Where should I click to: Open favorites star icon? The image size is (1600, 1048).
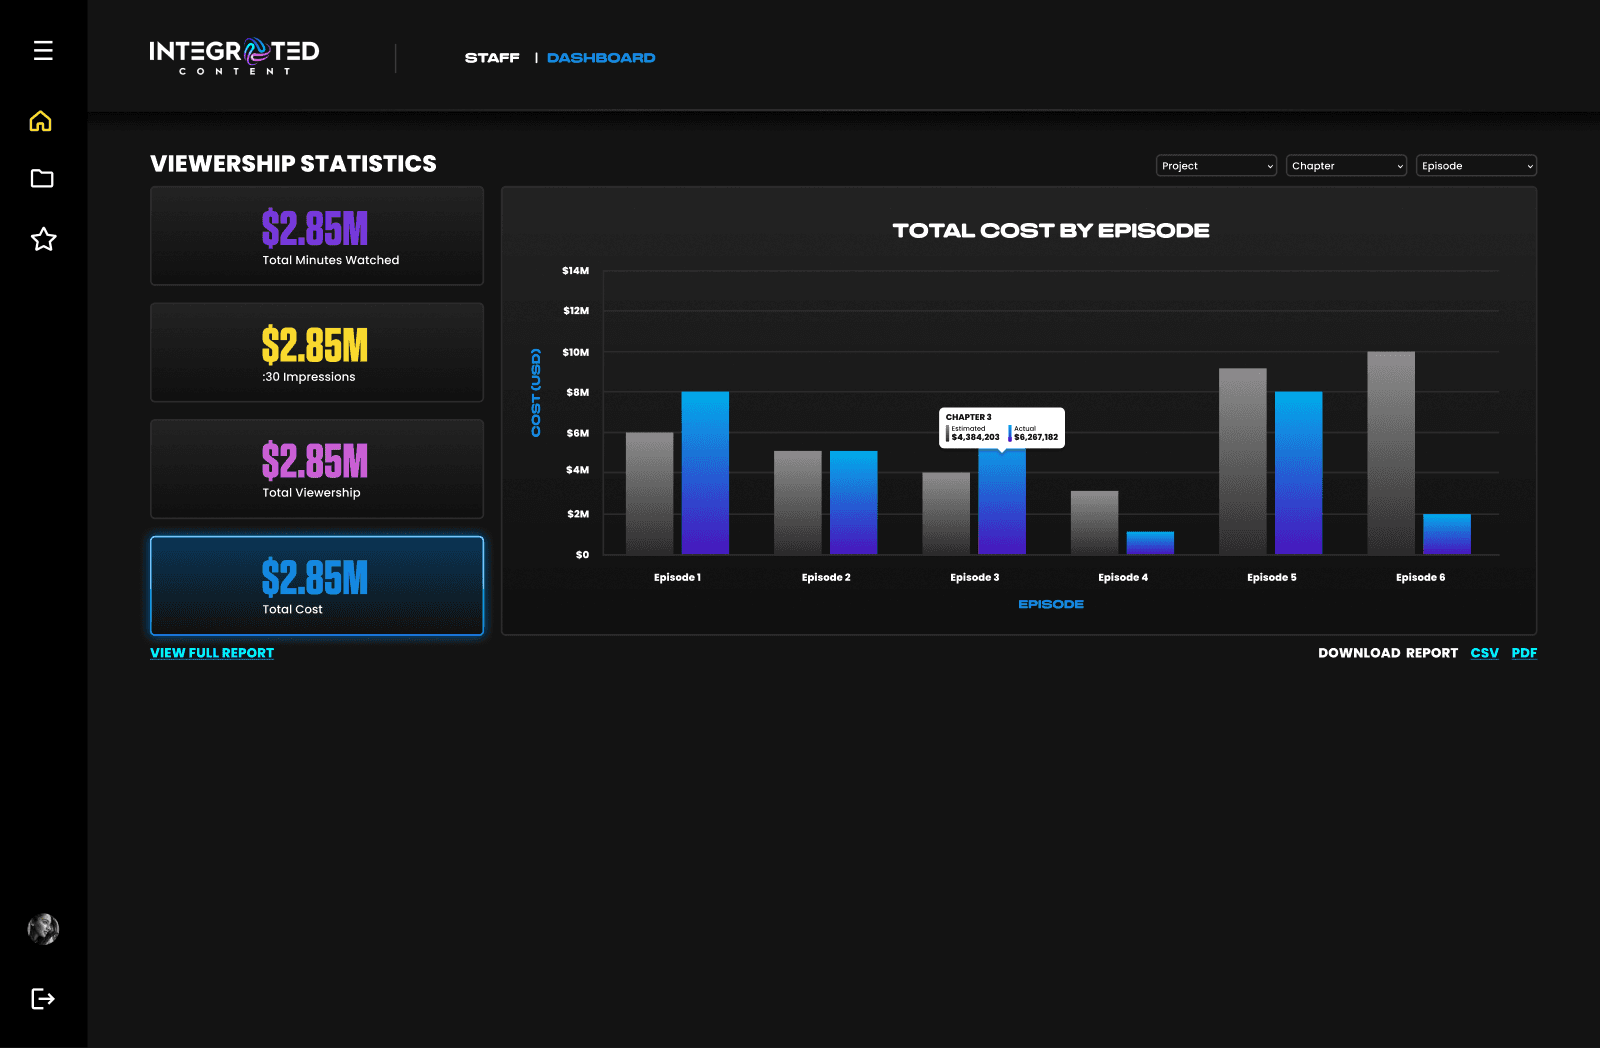point(43,239)
